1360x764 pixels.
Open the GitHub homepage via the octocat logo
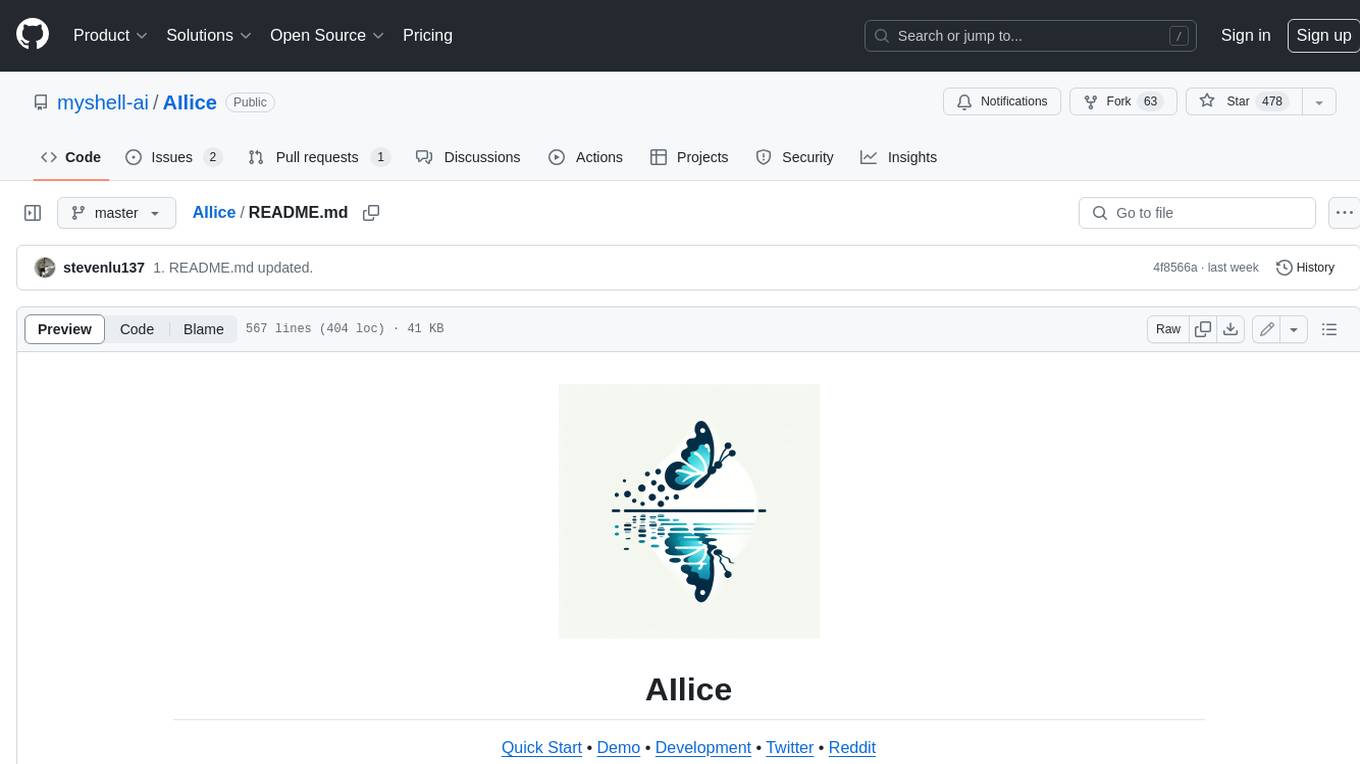33,35
